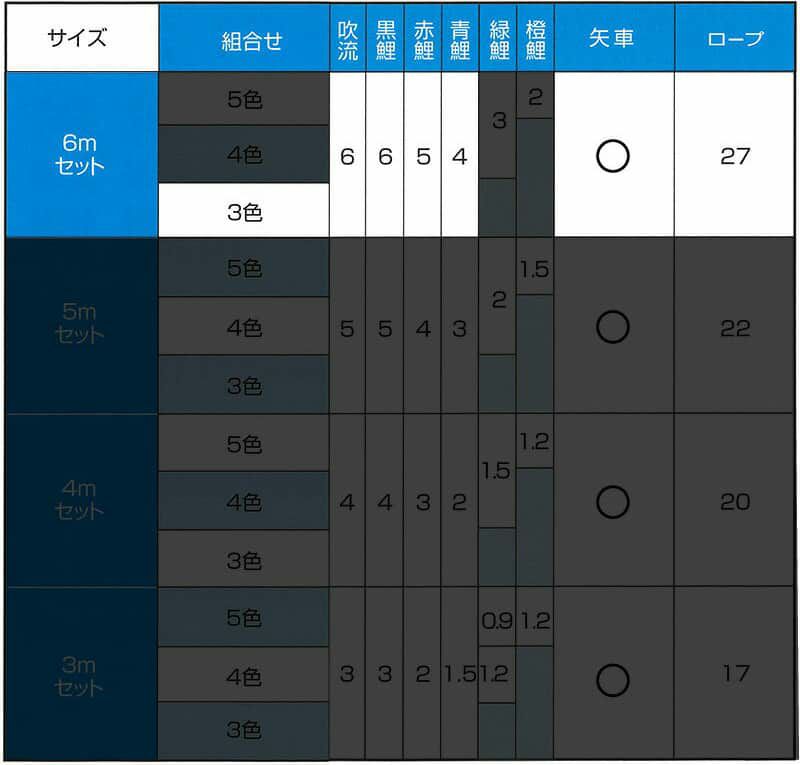
Task: Pick 5色 combination in the 4m set
Action: [x=244, y=443]
